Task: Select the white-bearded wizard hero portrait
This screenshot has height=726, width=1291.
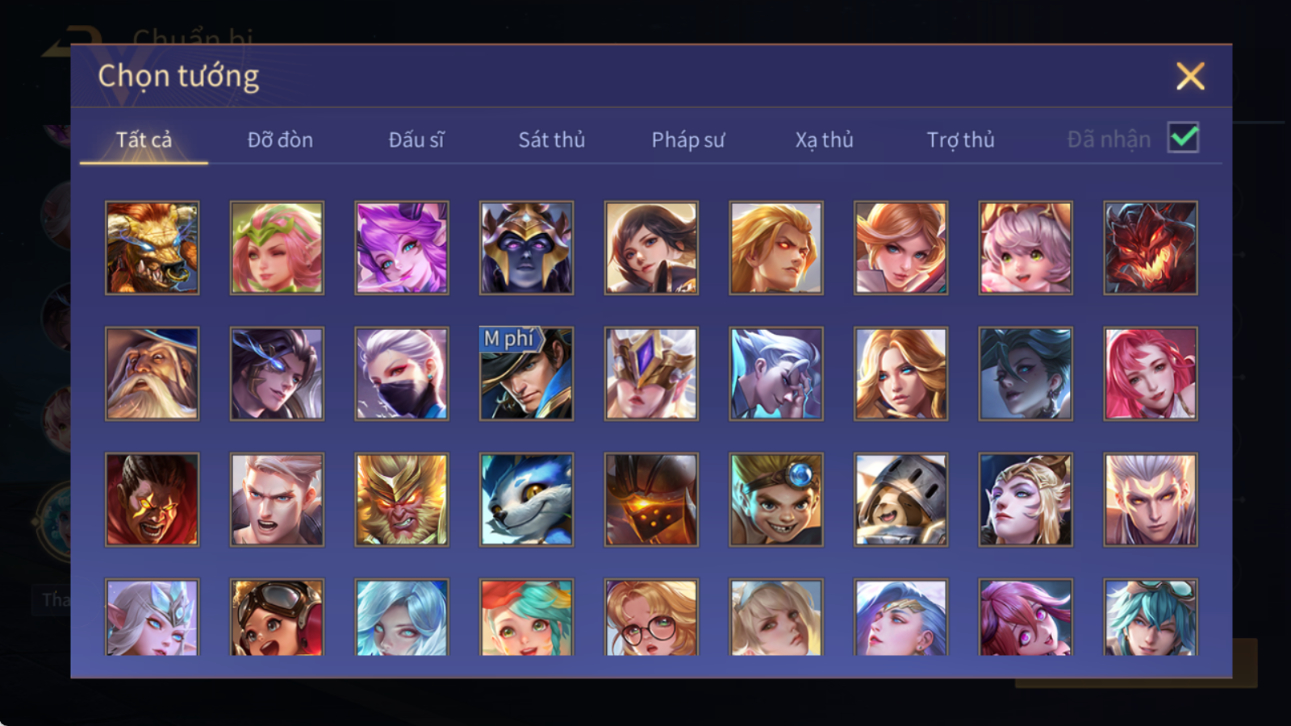Action: click(152, 374)
